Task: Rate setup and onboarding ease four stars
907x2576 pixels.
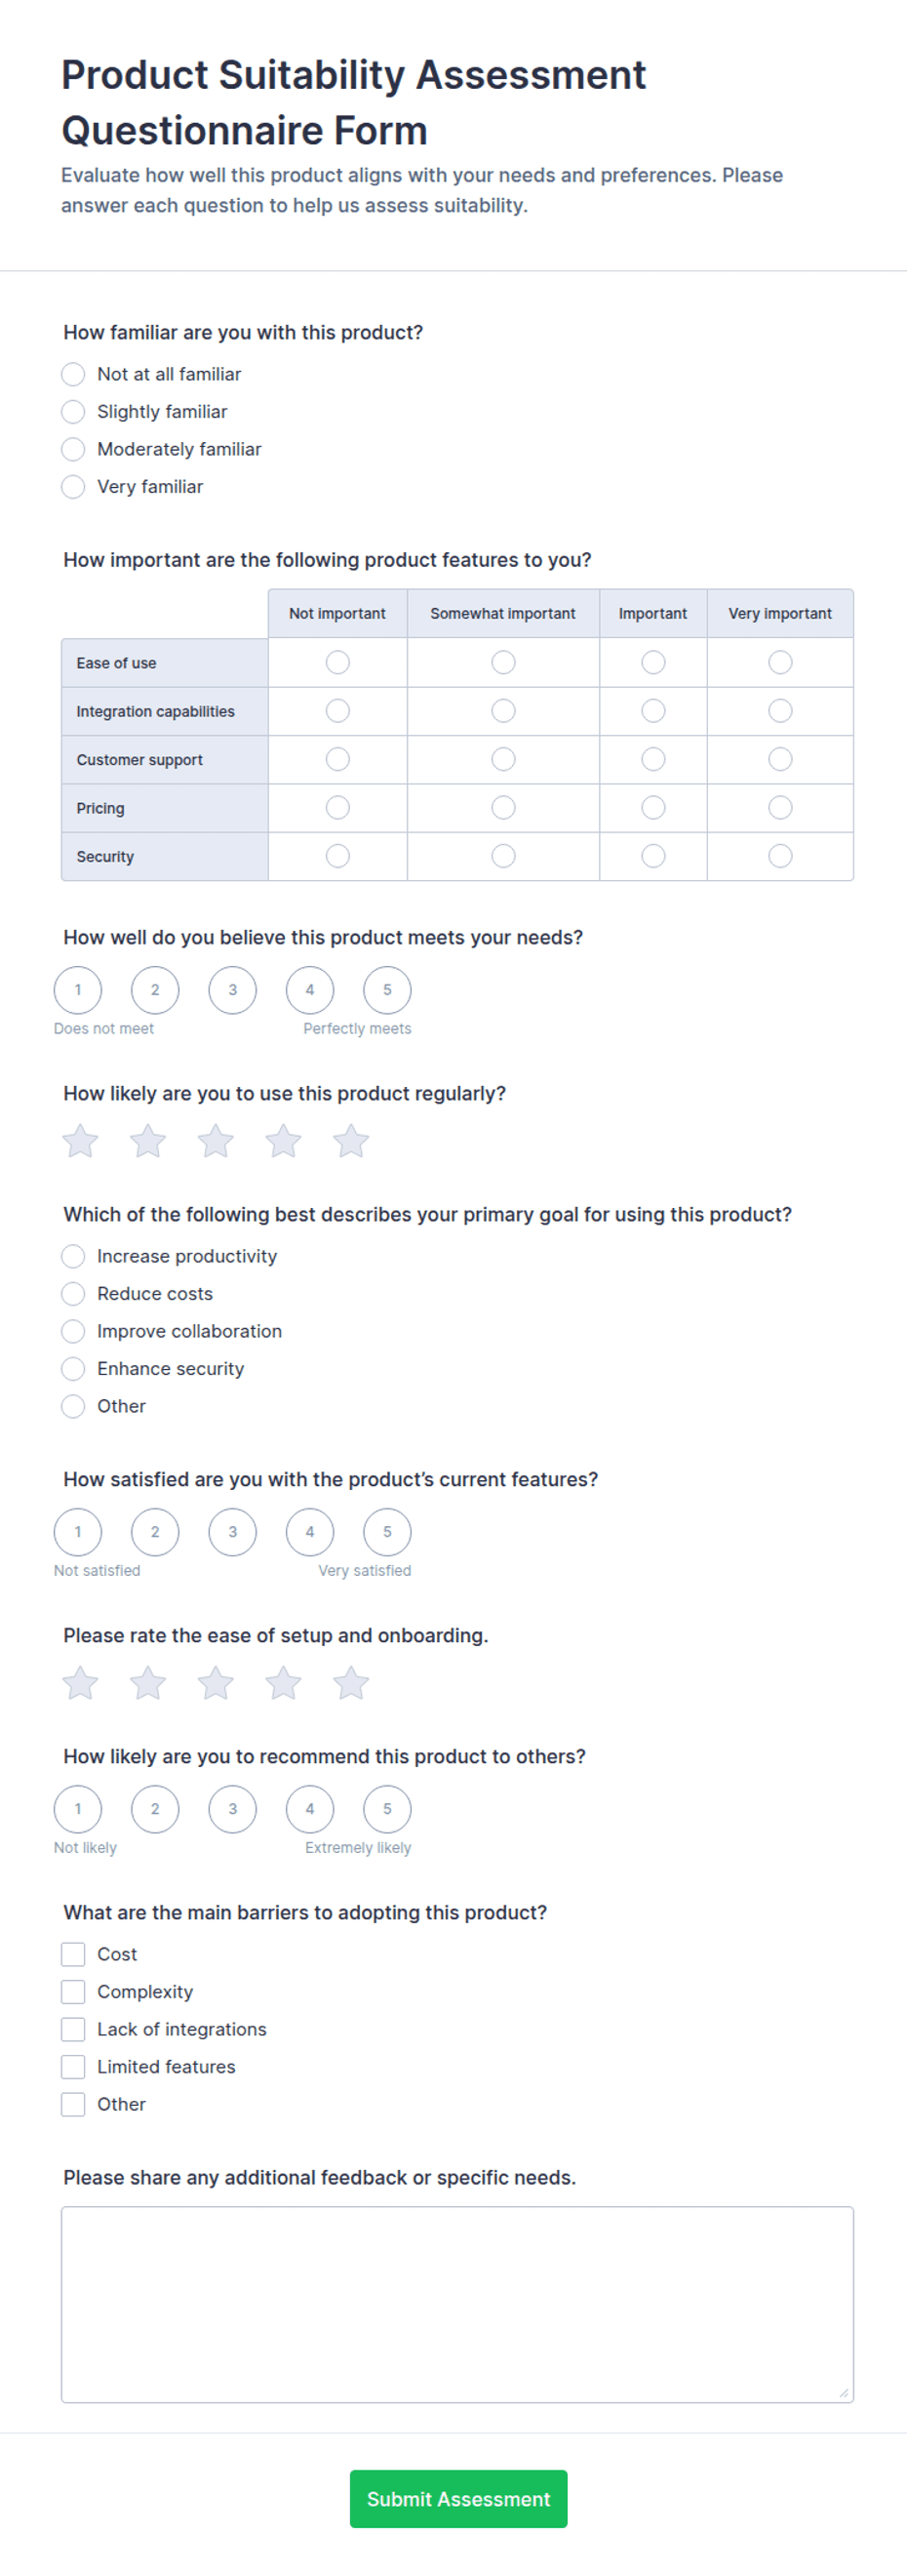Action: point(283,1683)
